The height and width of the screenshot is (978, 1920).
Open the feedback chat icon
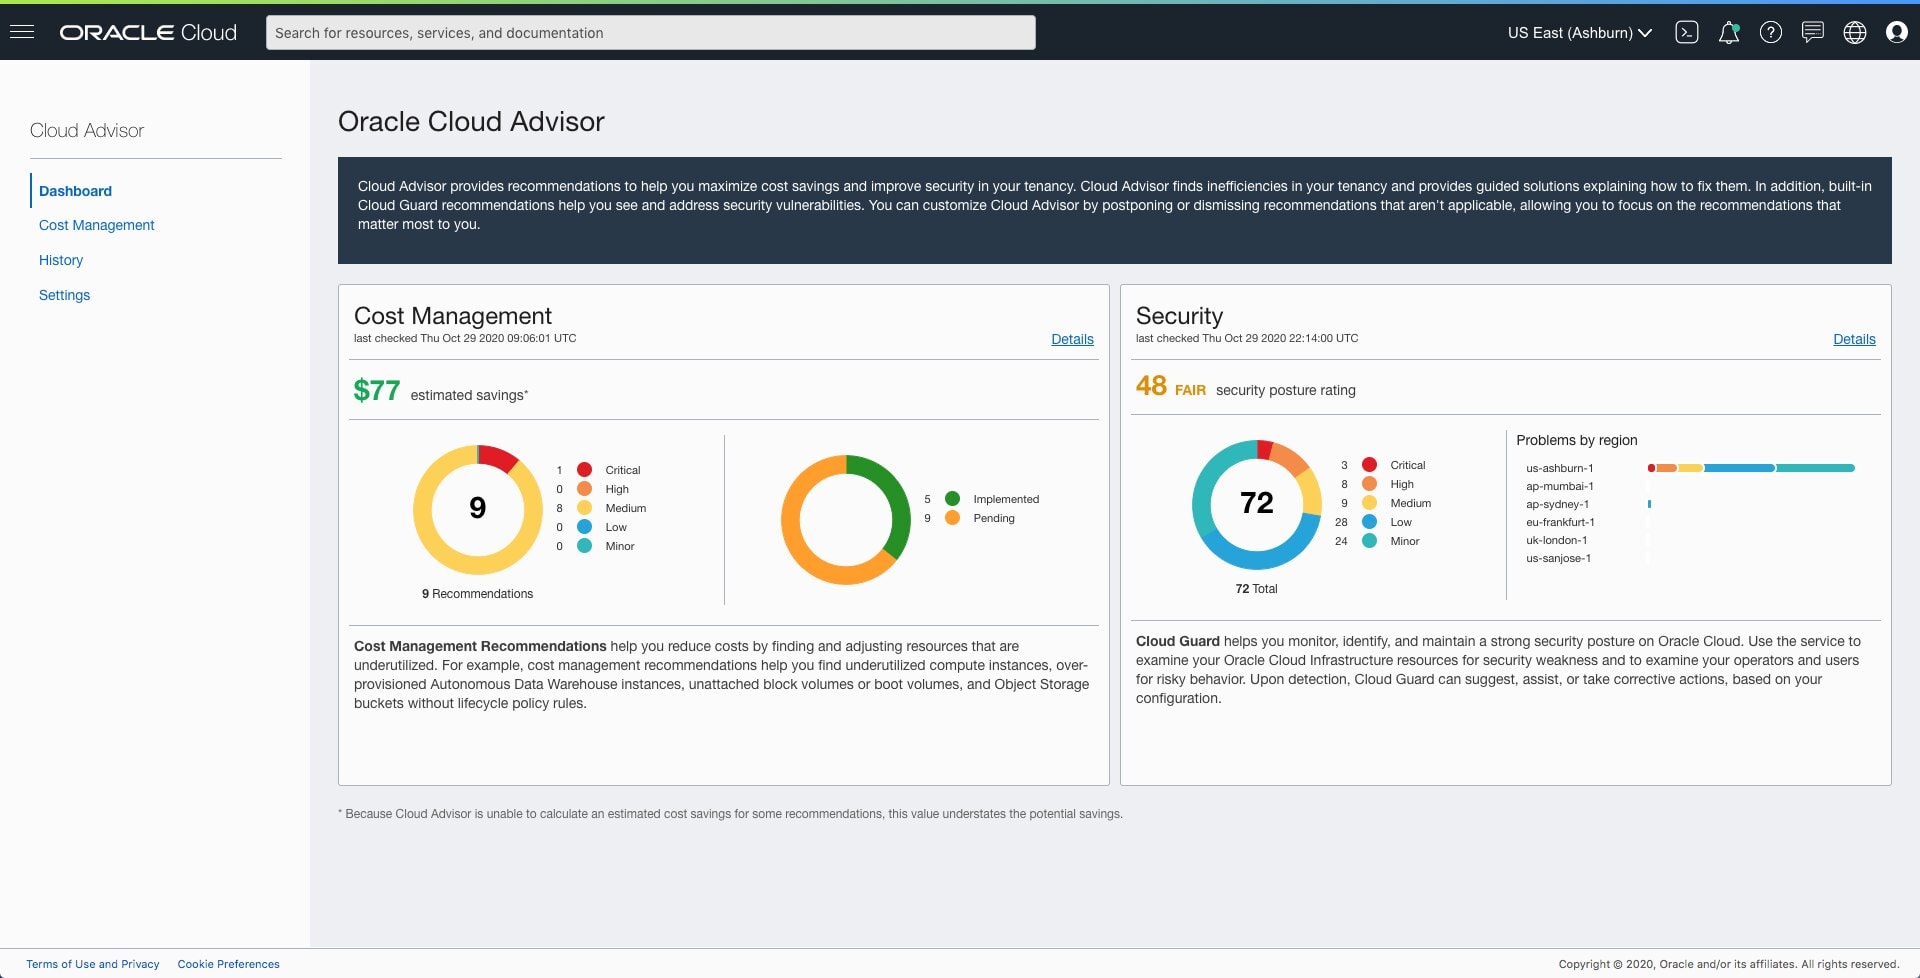(1813, 32)
